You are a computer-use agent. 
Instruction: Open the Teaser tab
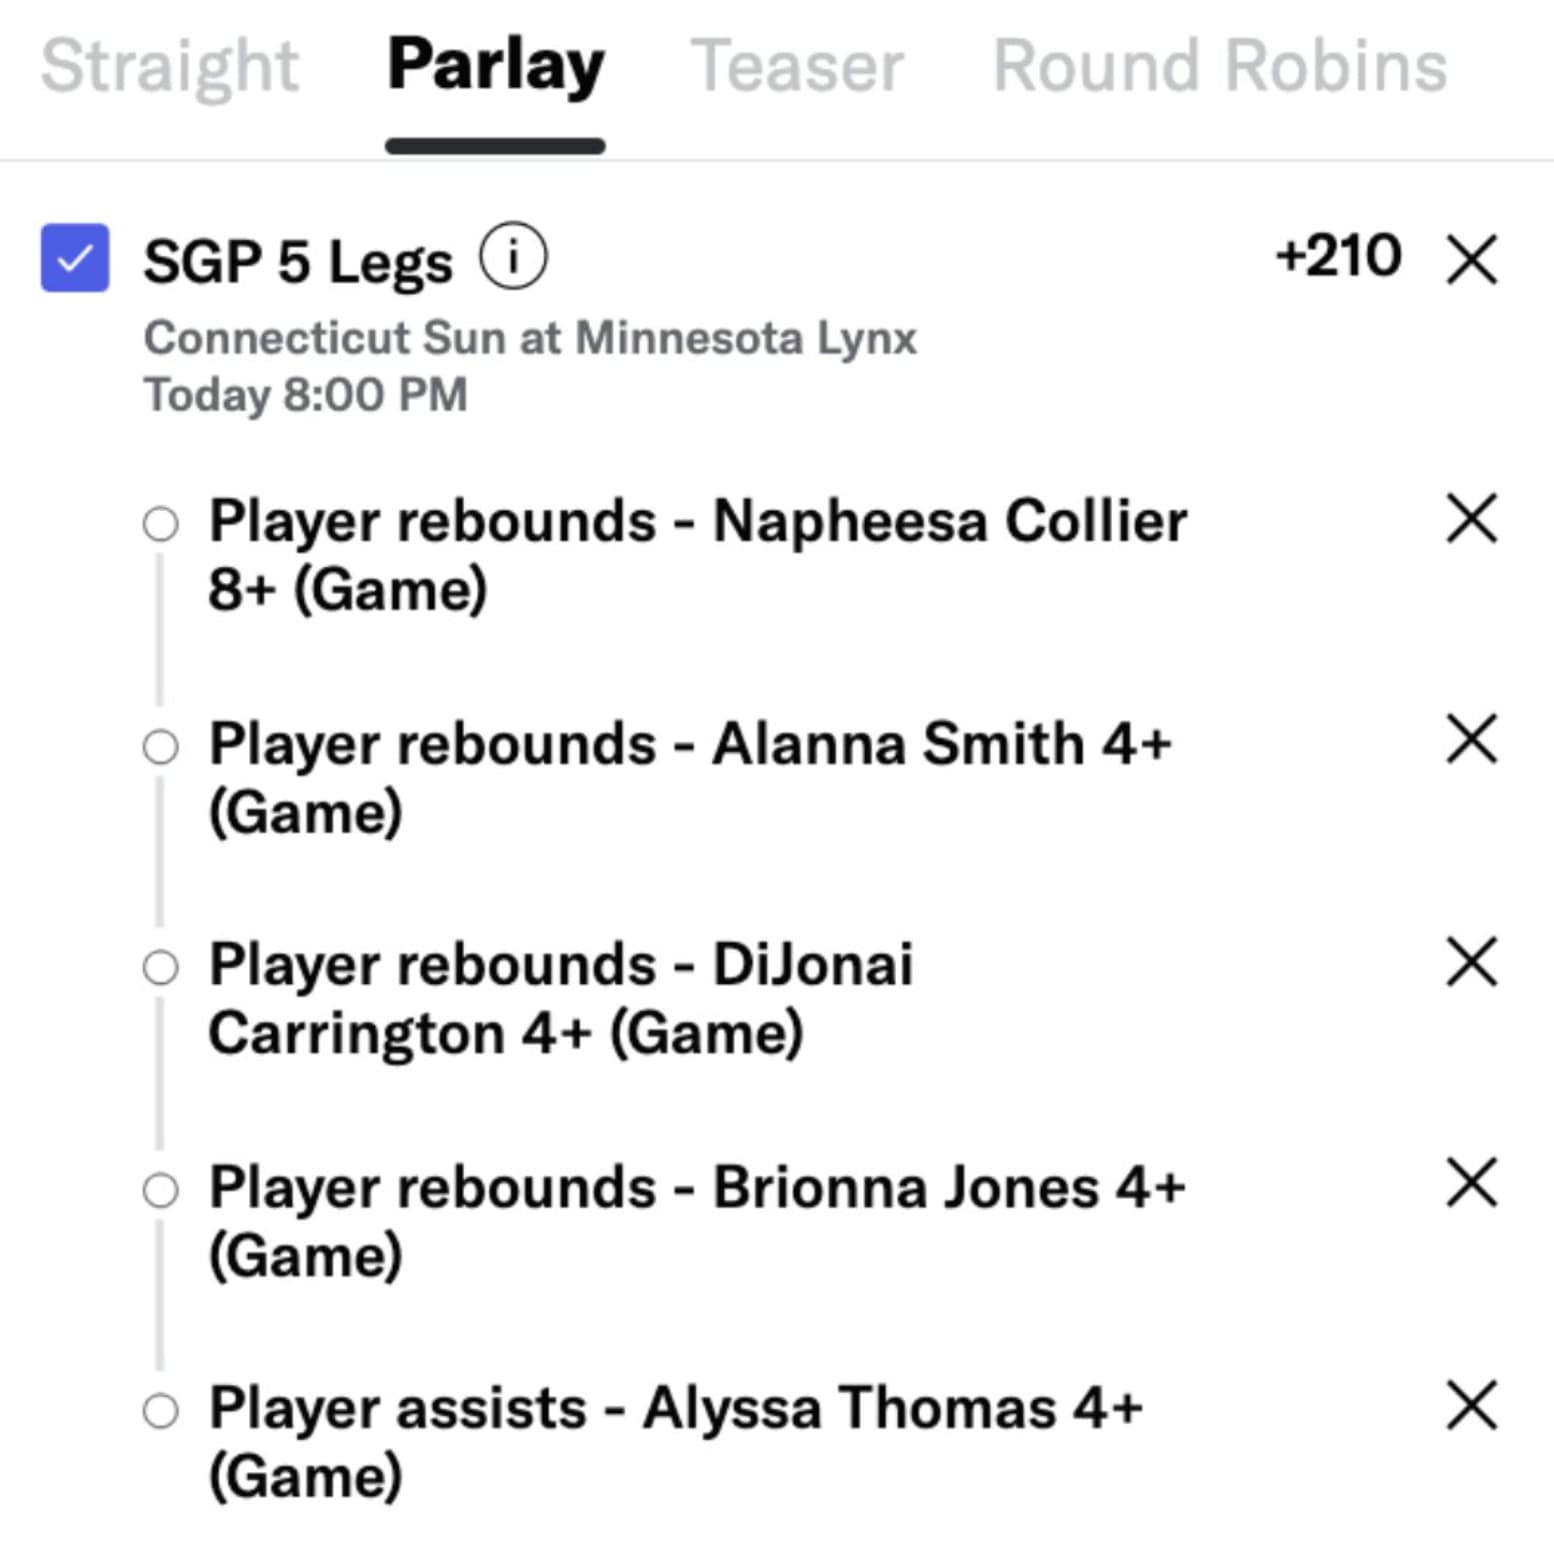[797, 66]
